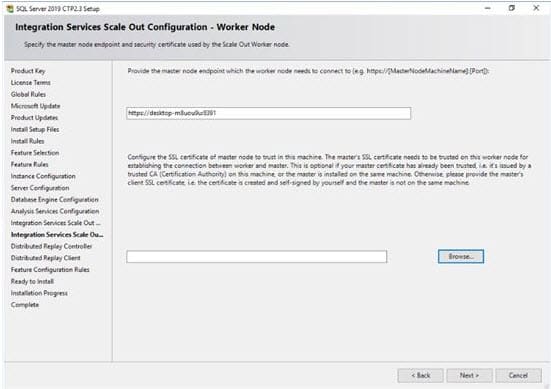Select the License Terms step
This screenshot has width=551, height=389.
31,83
